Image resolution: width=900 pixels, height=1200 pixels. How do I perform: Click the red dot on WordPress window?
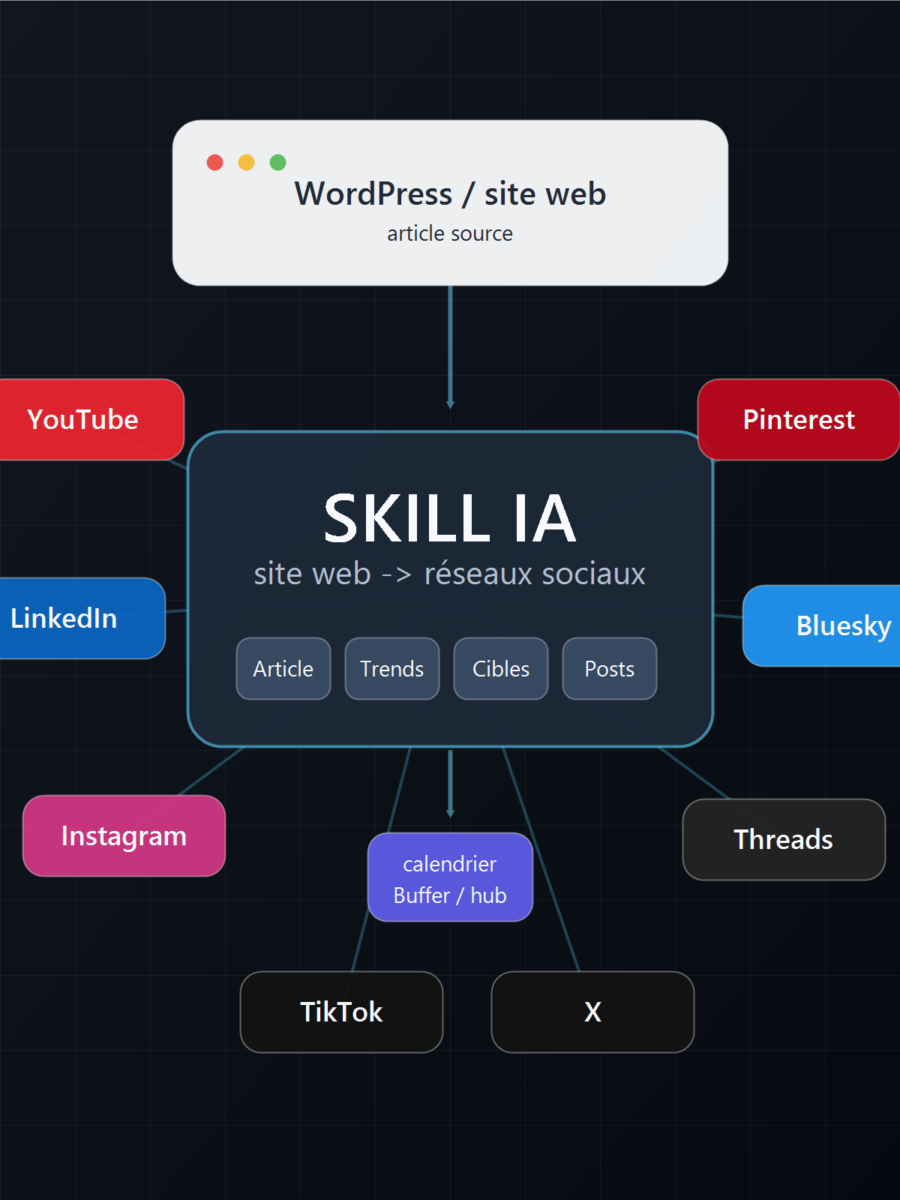[214, 162]
